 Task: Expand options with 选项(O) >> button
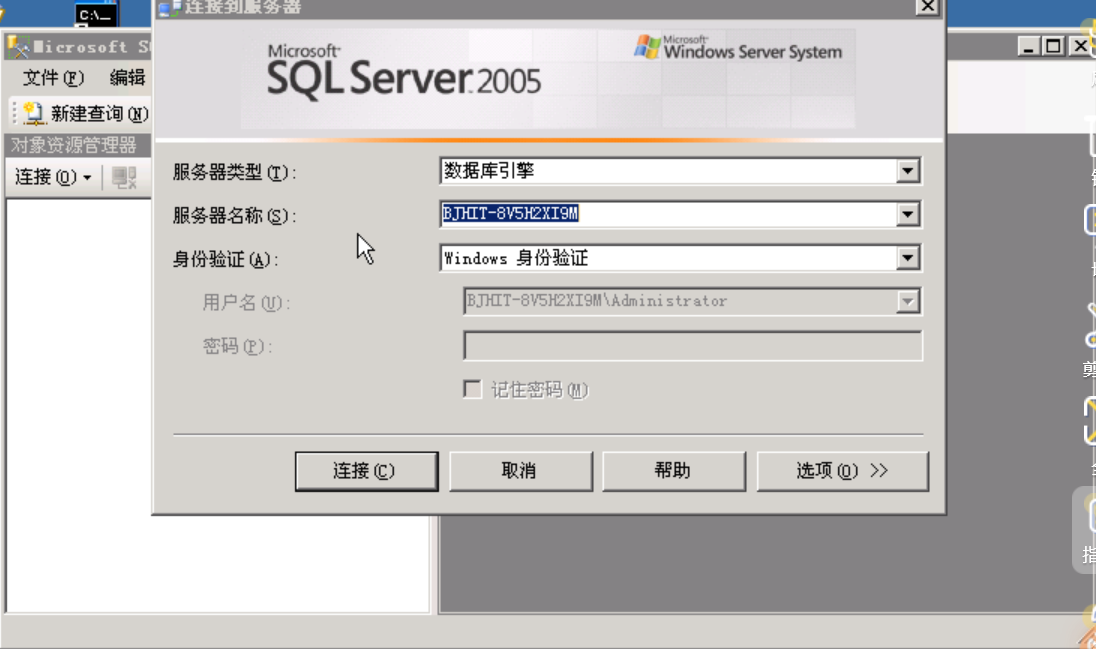(x=842, y=471)
